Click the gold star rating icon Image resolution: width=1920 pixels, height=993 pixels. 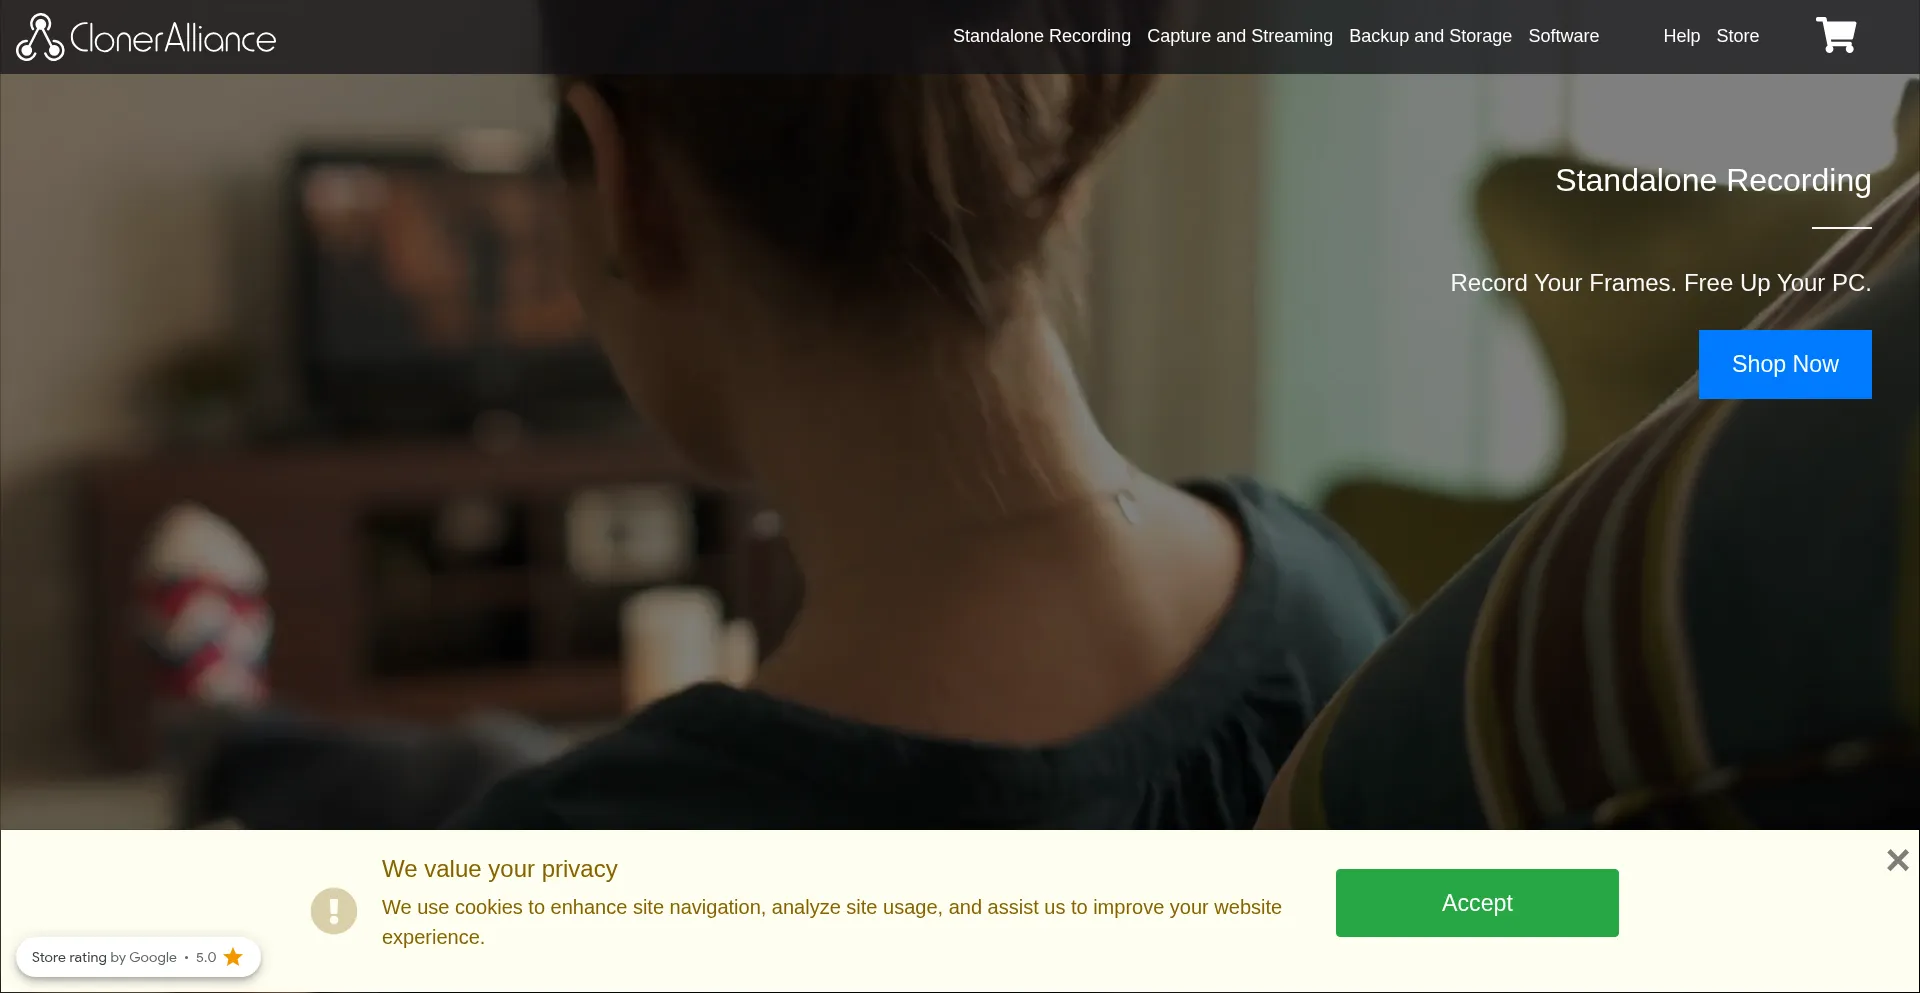click(x=233, y=957)
